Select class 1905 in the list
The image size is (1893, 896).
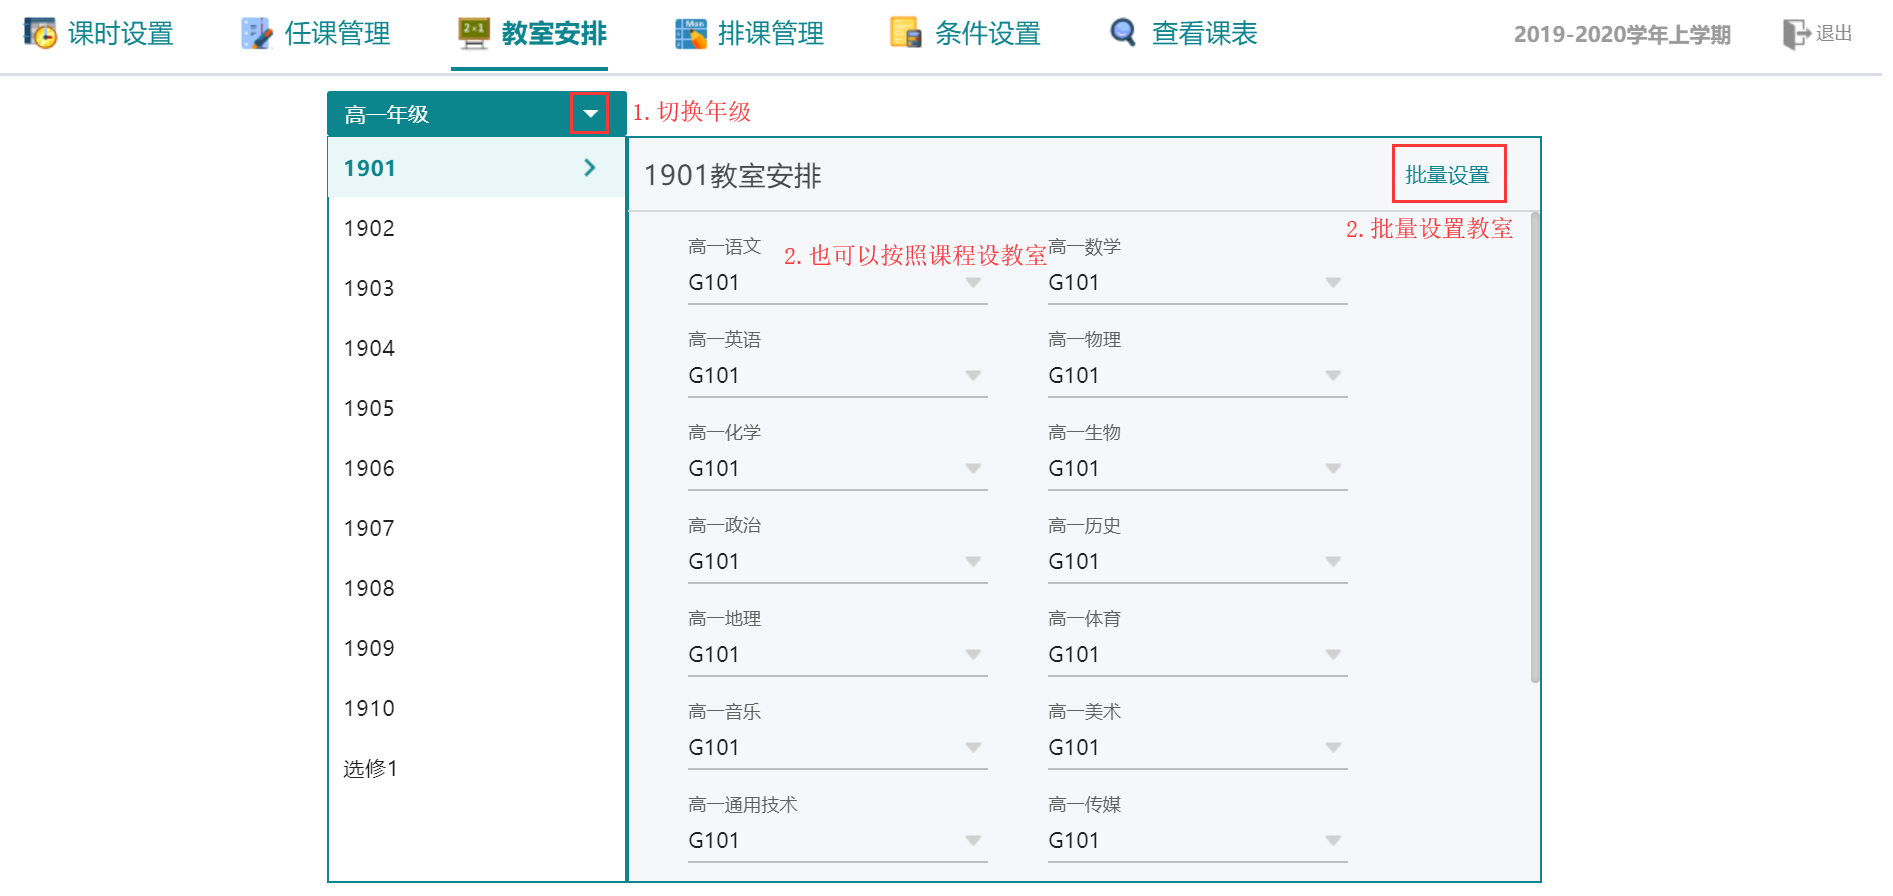(x=477, y=408)
